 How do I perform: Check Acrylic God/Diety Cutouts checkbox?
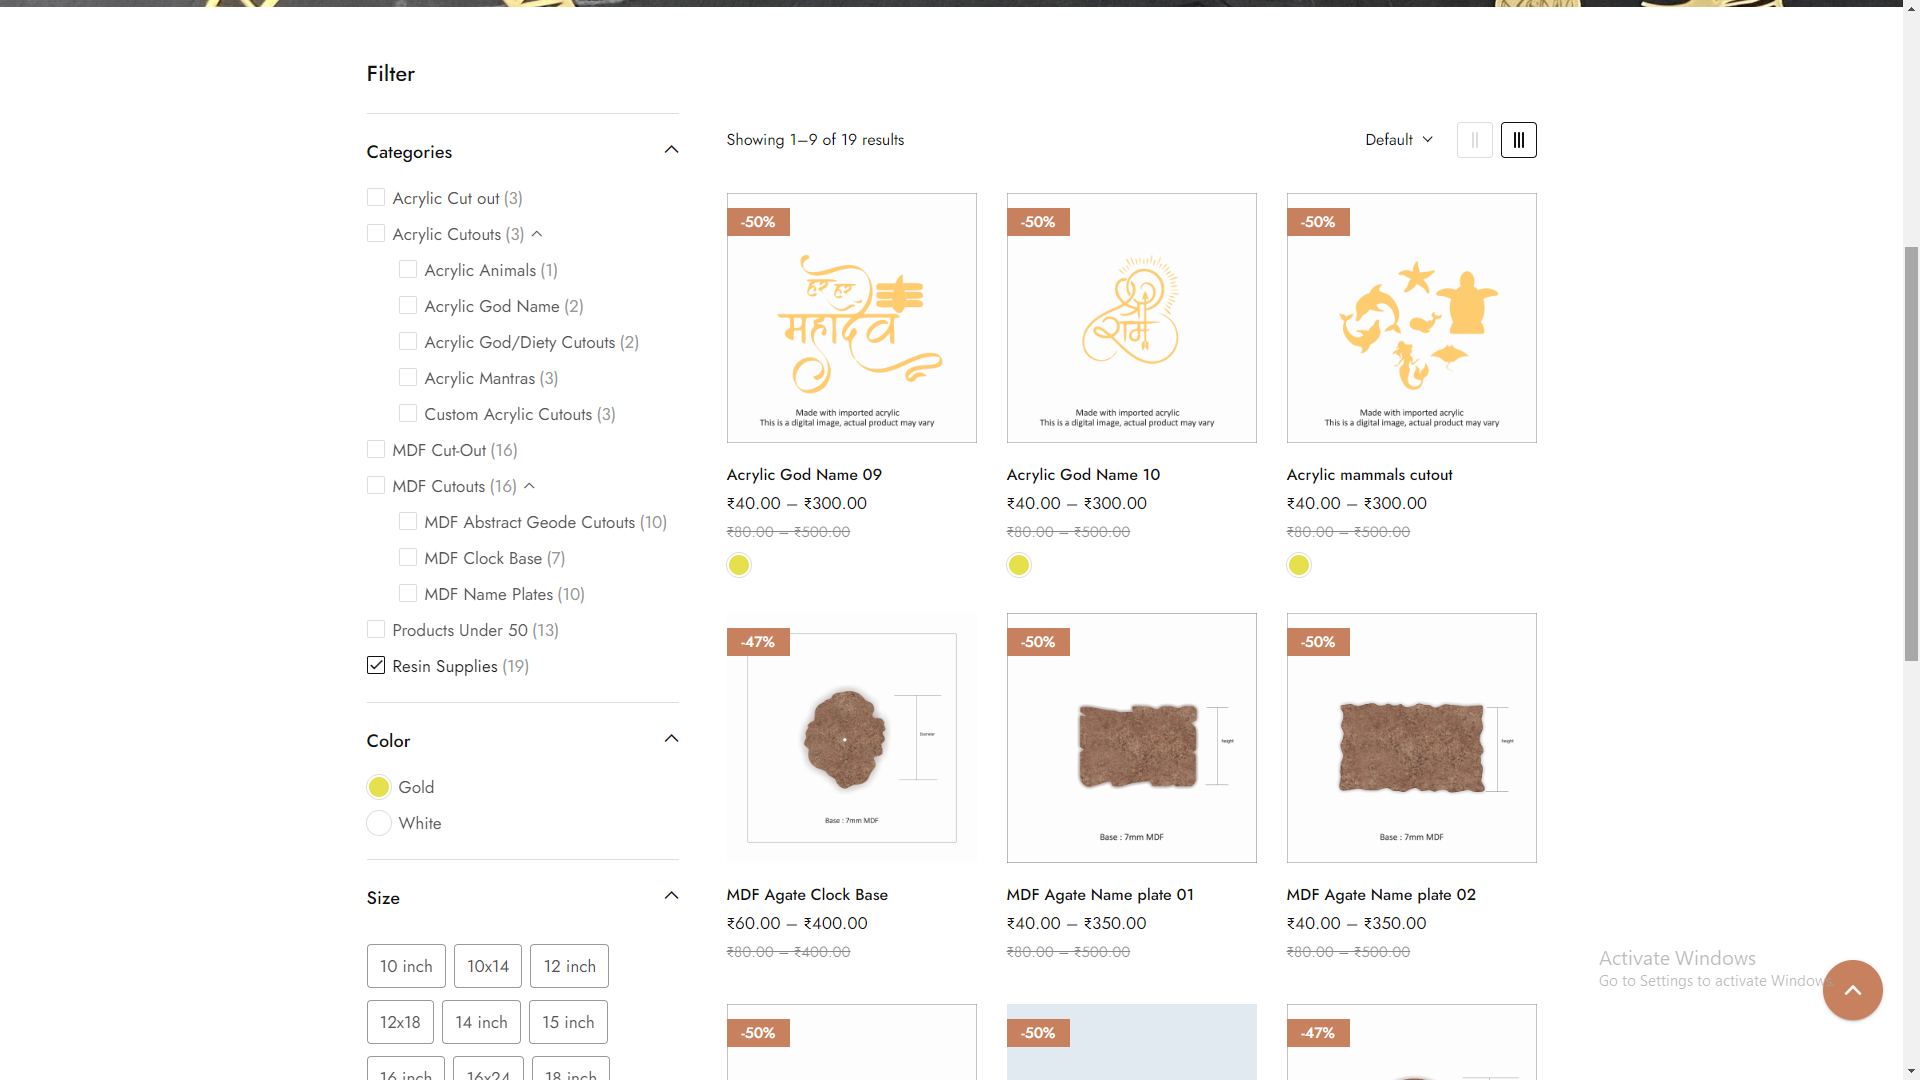408,342
